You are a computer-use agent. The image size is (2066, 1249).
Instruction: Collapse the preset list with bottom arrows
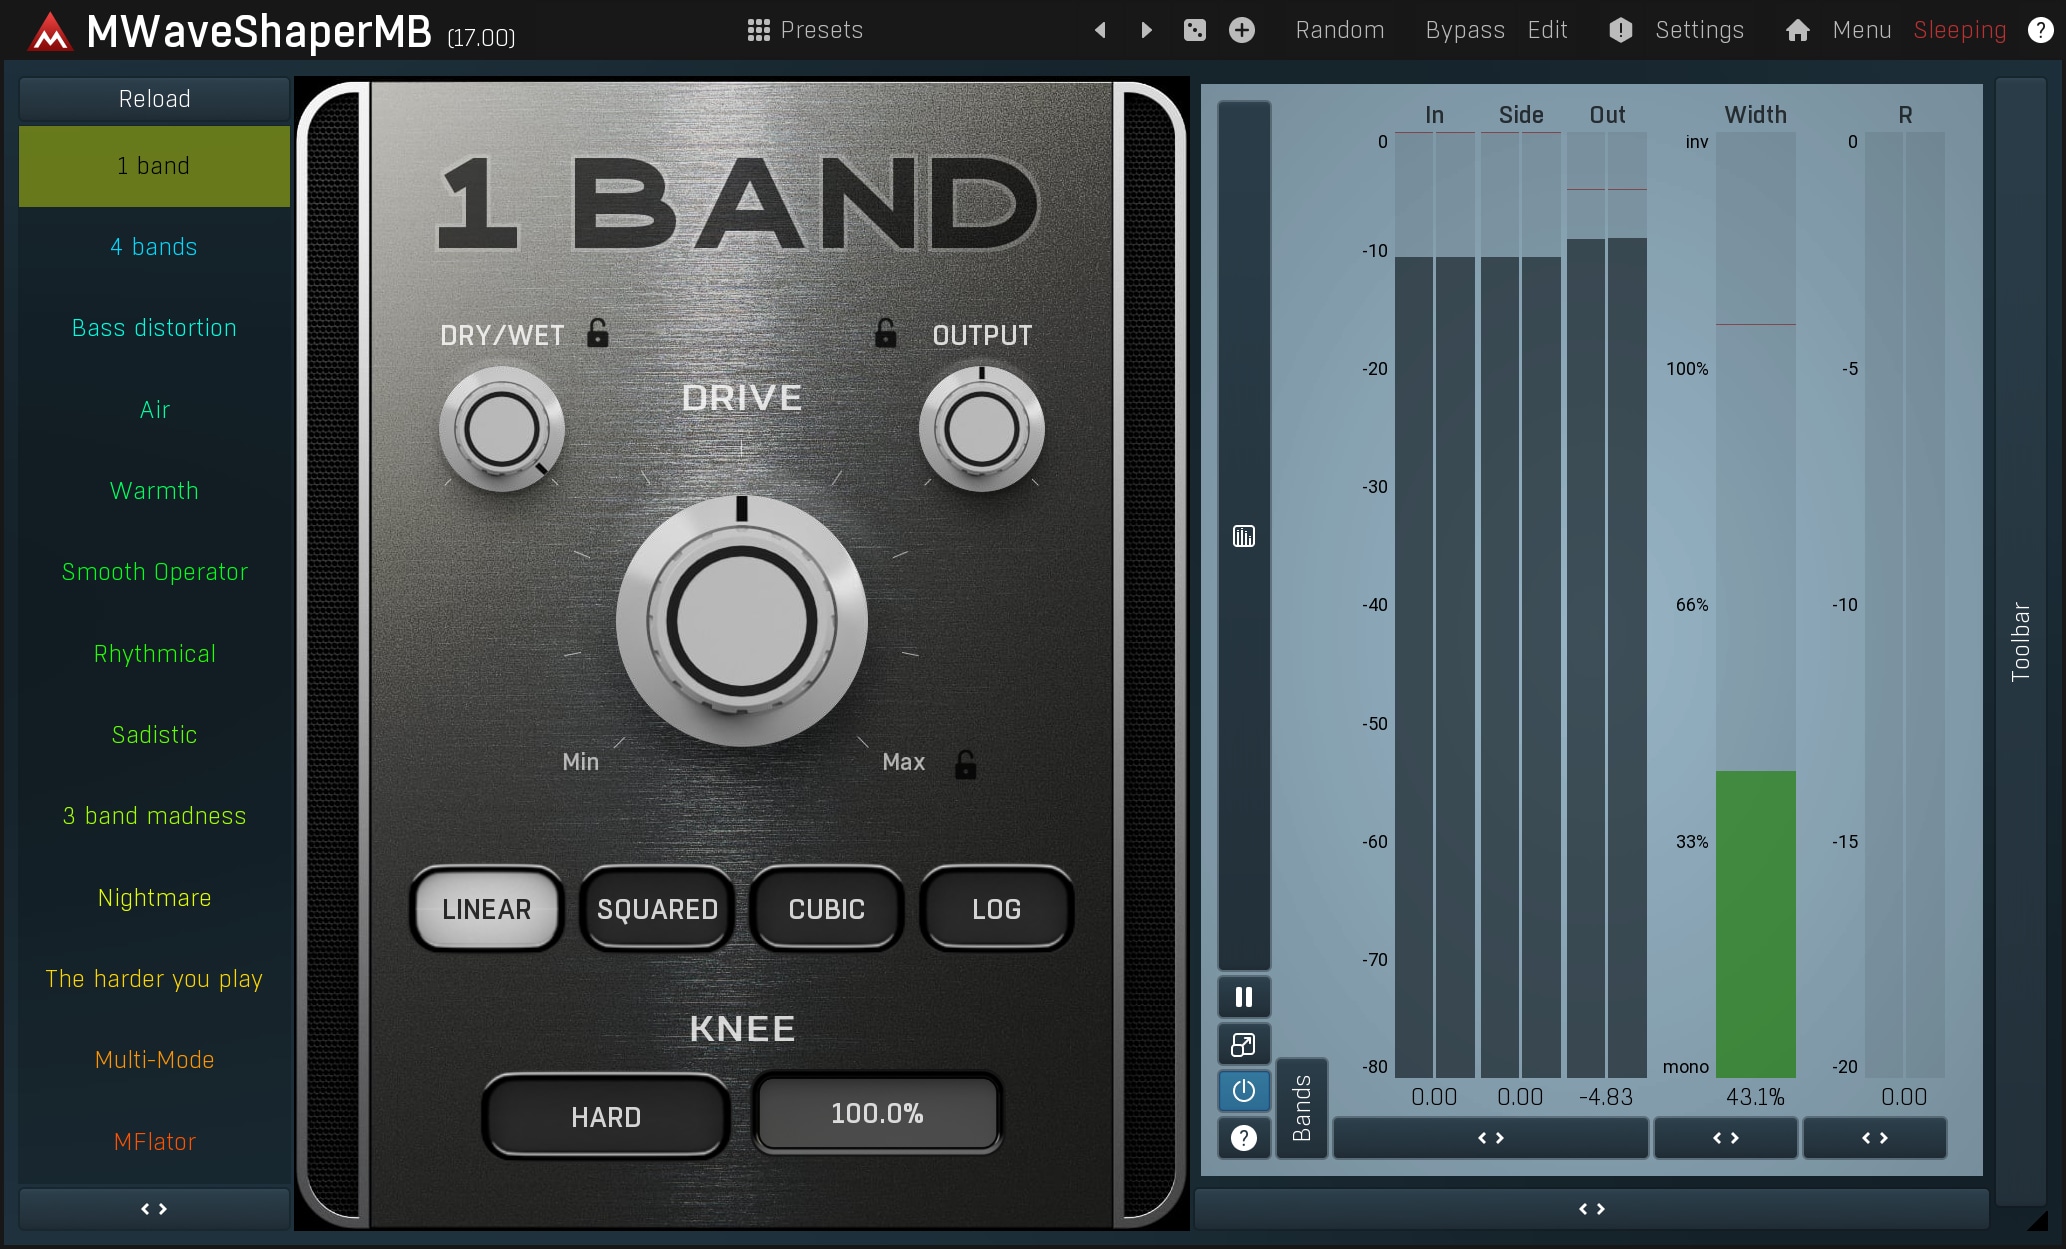tap(154, 1209)
